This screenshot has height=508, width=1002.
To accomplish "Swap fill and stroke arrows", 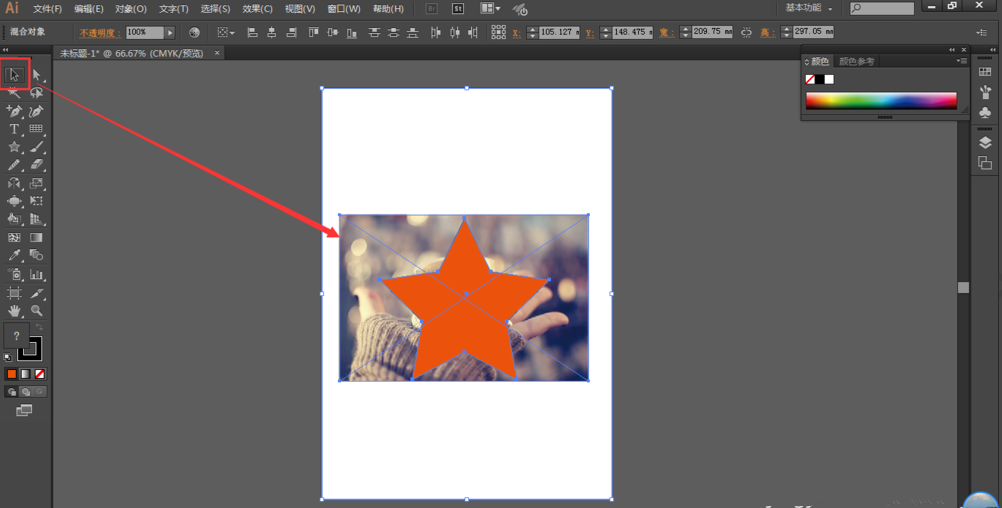I will (x=39, y=327).
